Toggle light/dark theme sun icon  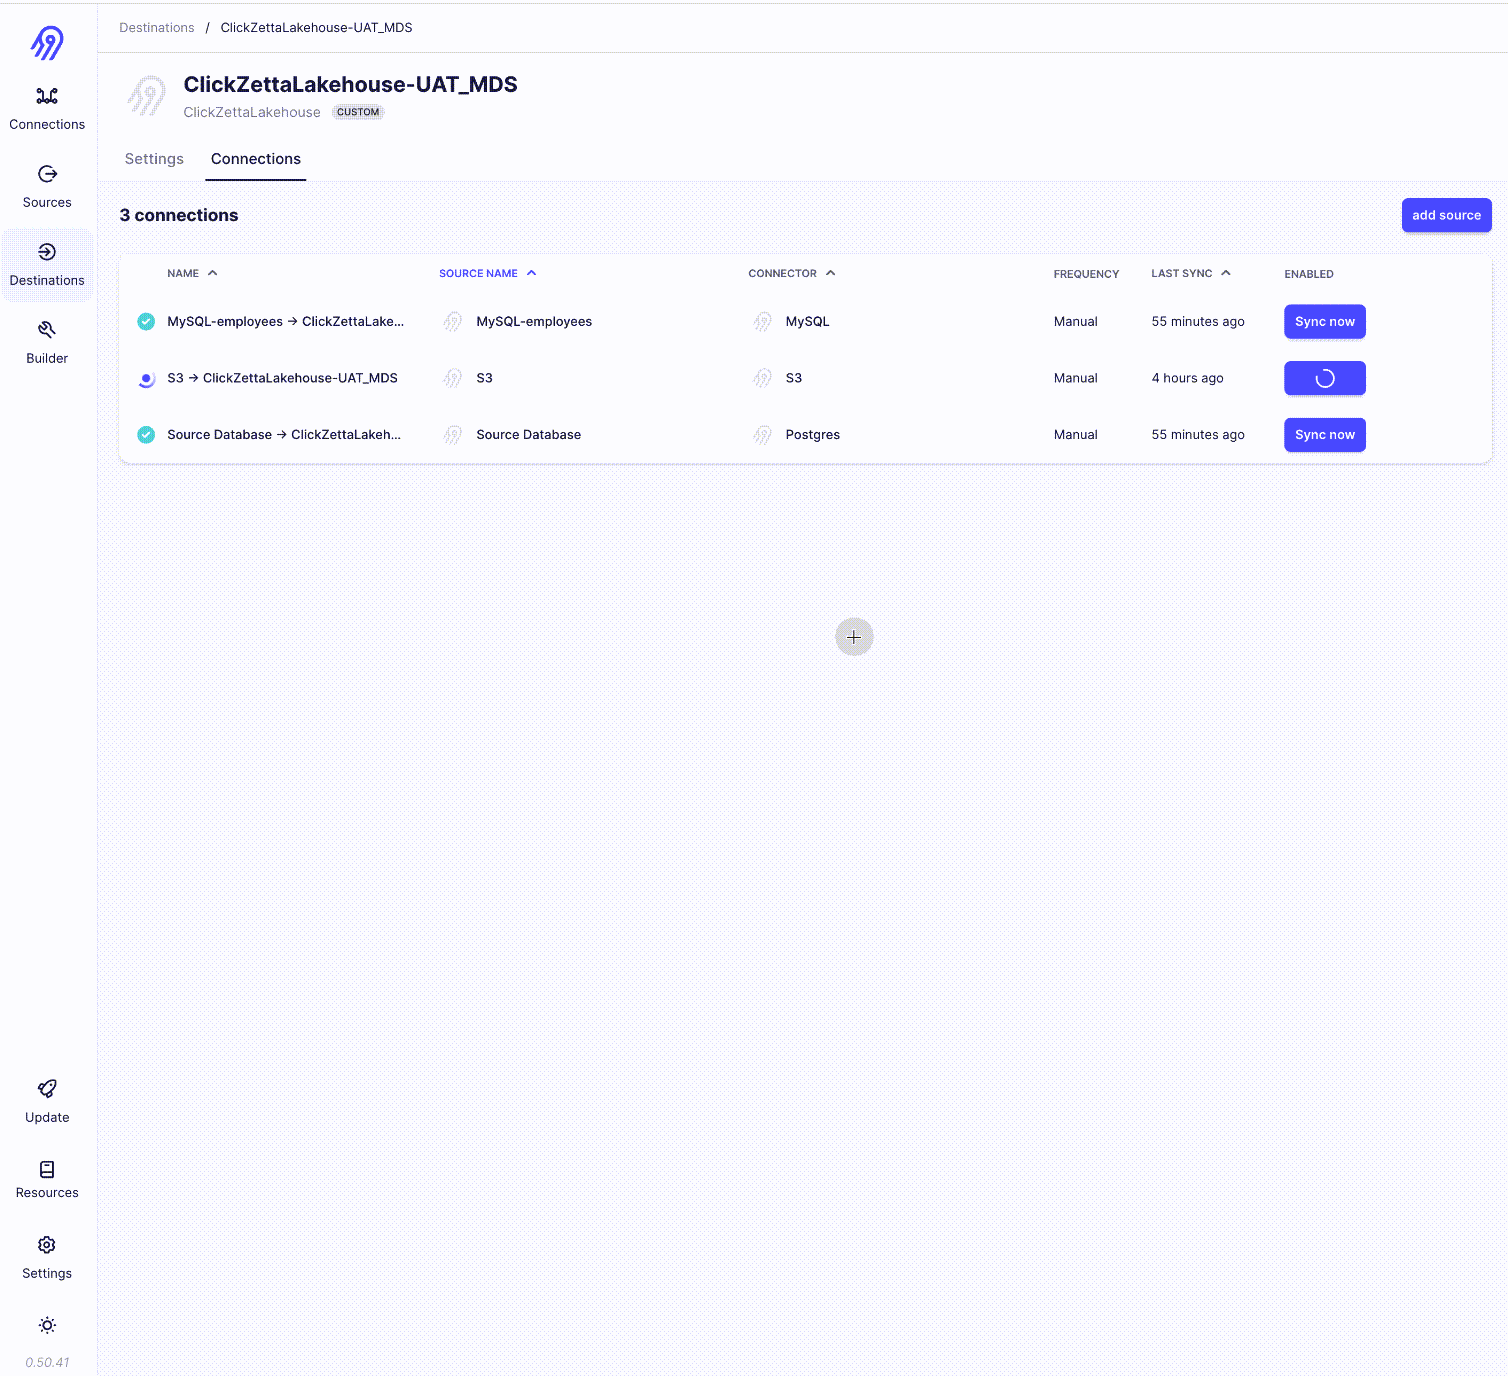point(47,1325)
